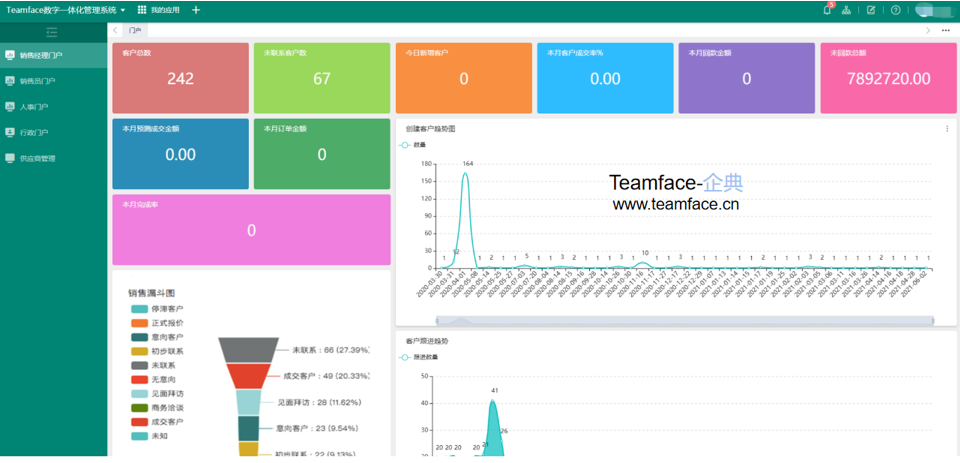
Task: Open the help question-mark icon
Action: coord(896,10)
